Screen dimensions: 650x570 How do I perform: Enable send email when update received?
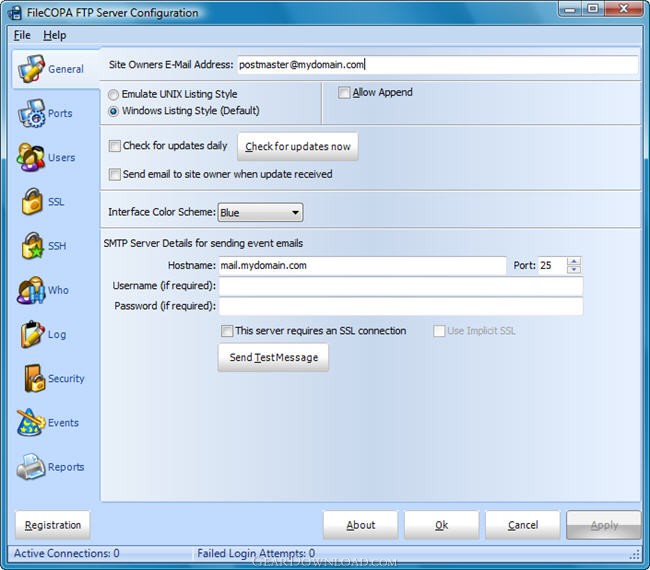[114, 174]
